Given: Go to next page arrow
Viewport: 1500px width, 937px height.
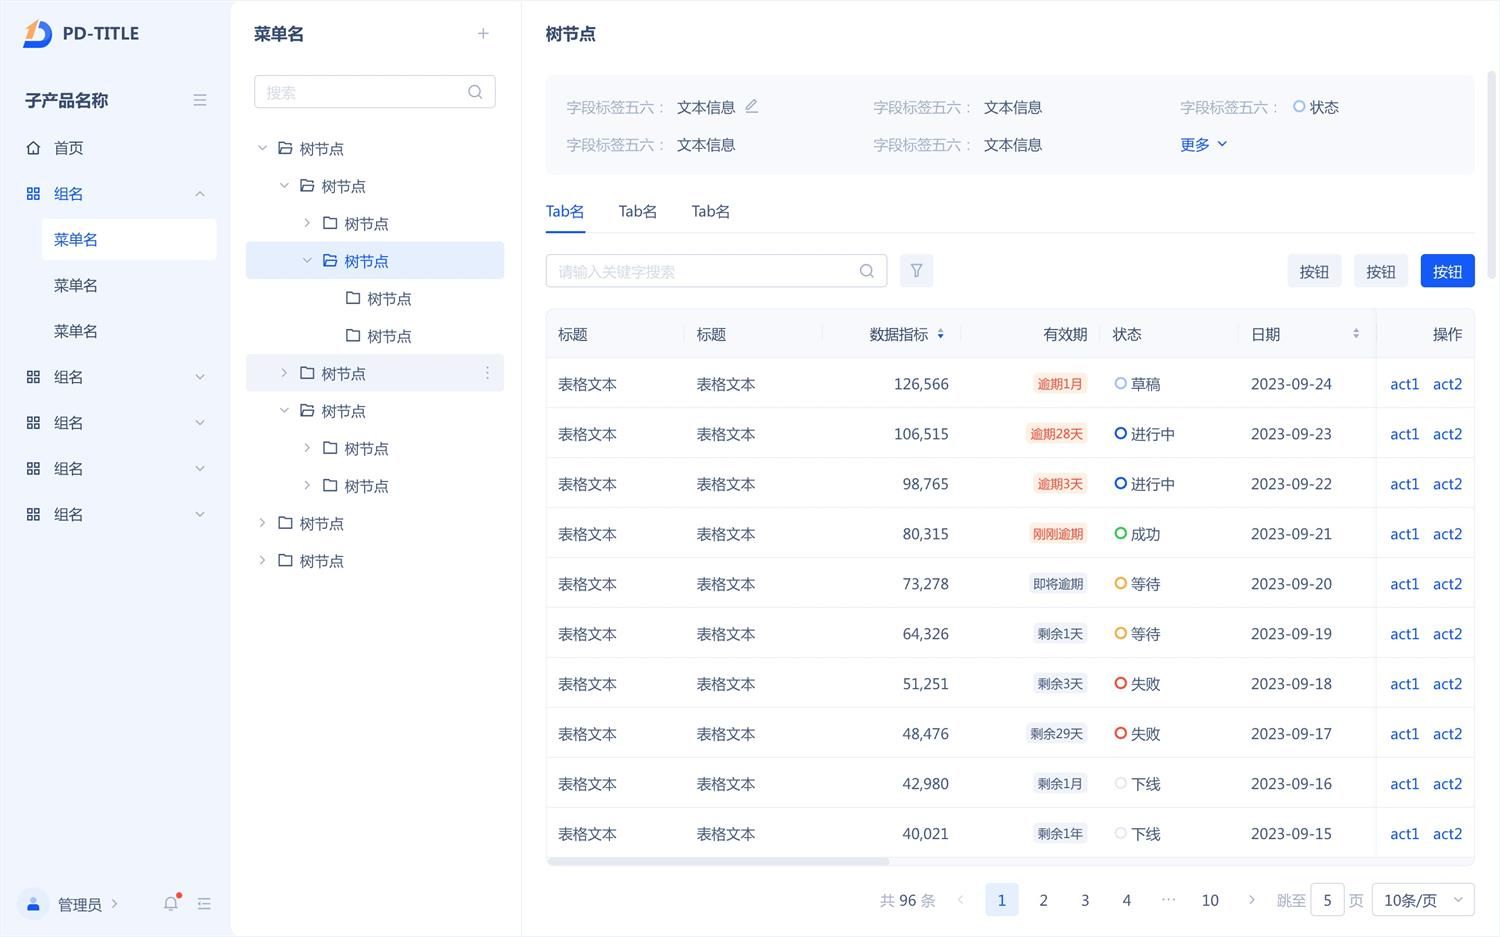Looking at the screenshot, I should [x=1251, y=900].
